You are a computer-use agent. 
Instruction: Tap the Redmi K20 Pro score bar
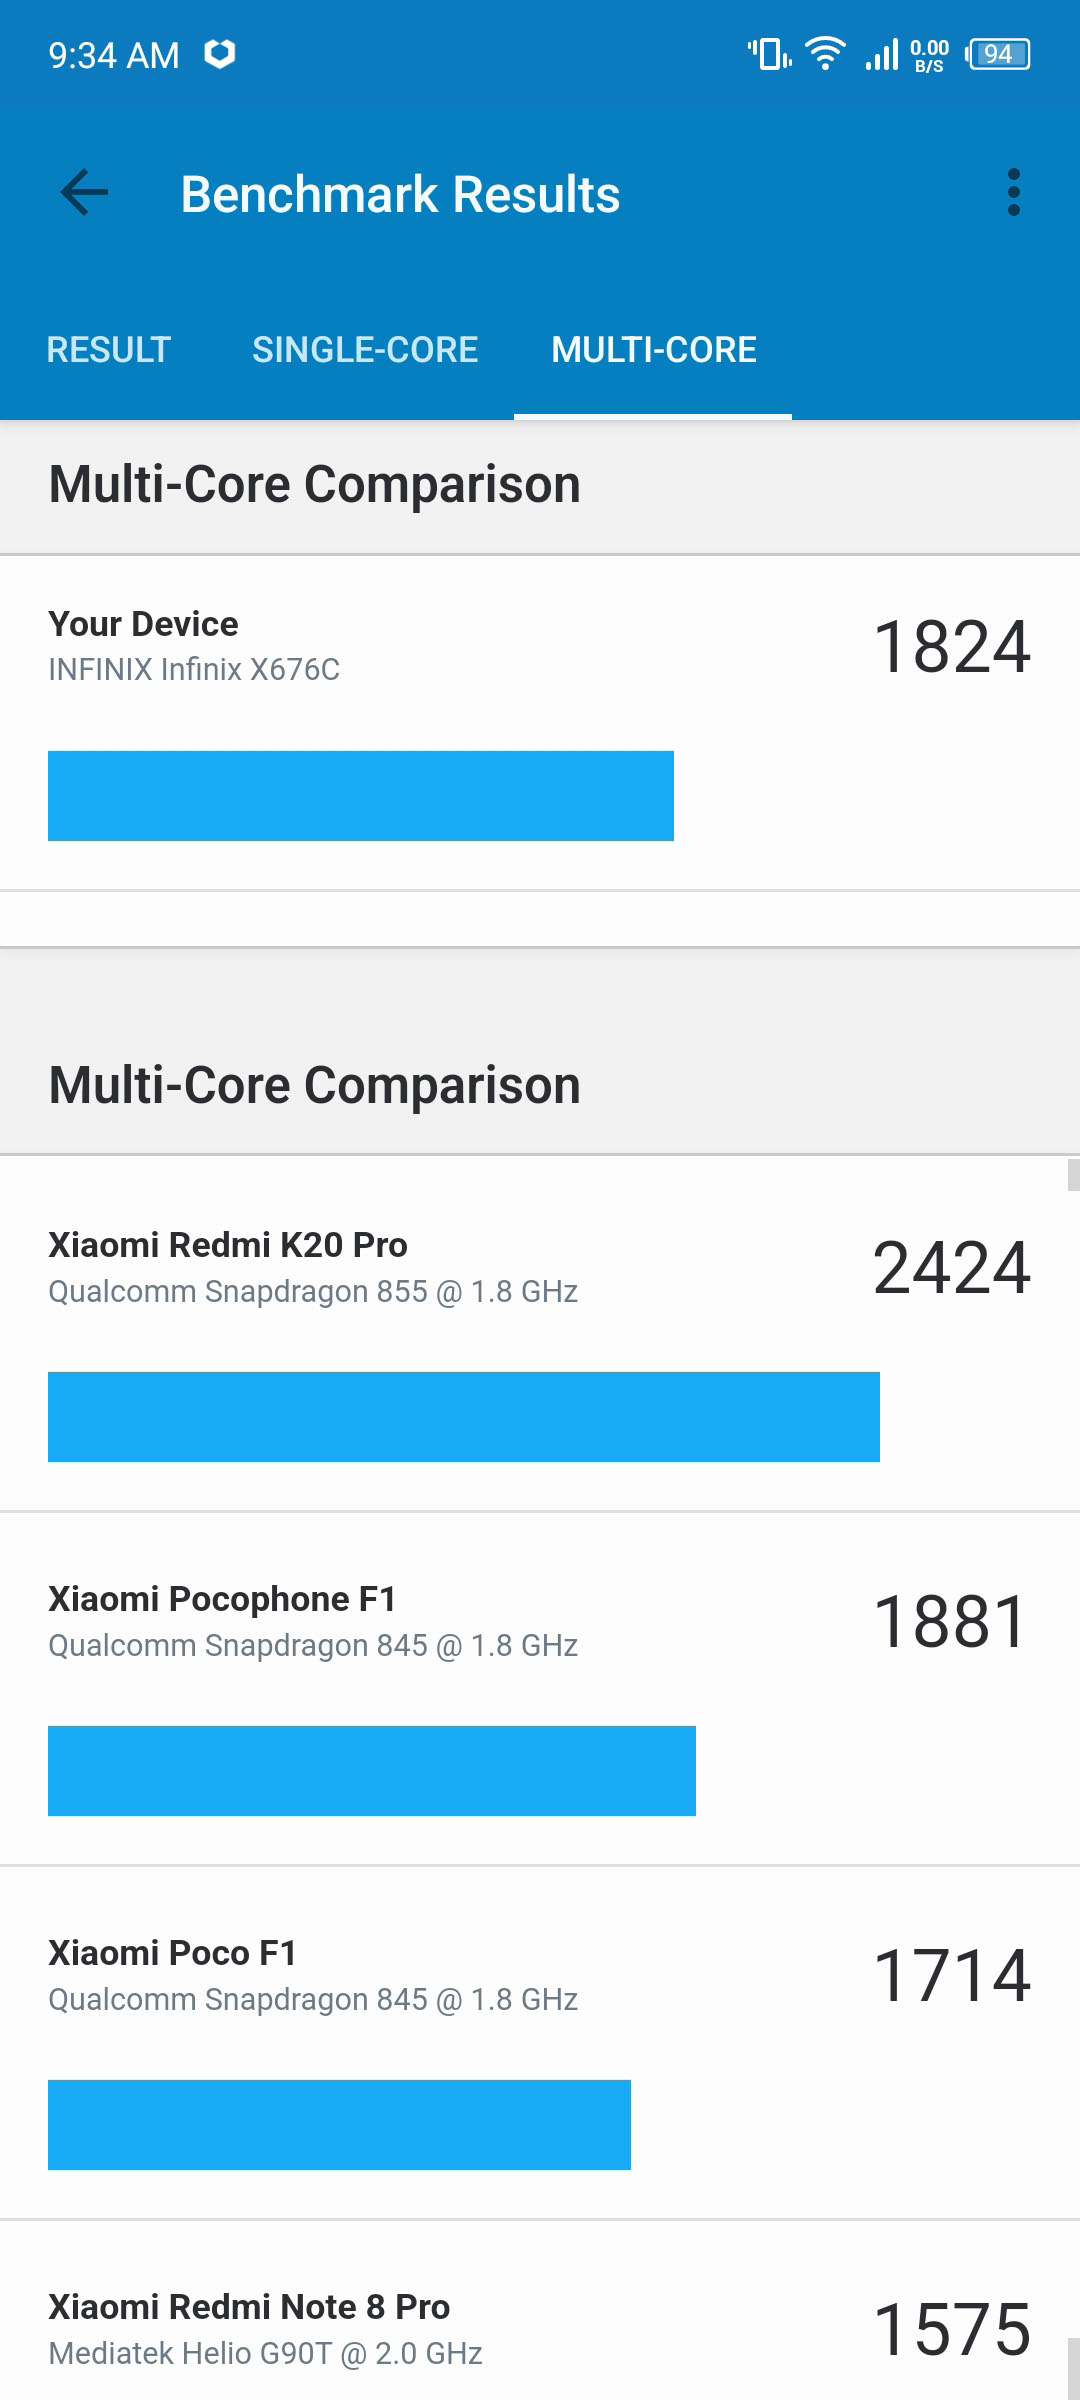(x=464, y=1417)
